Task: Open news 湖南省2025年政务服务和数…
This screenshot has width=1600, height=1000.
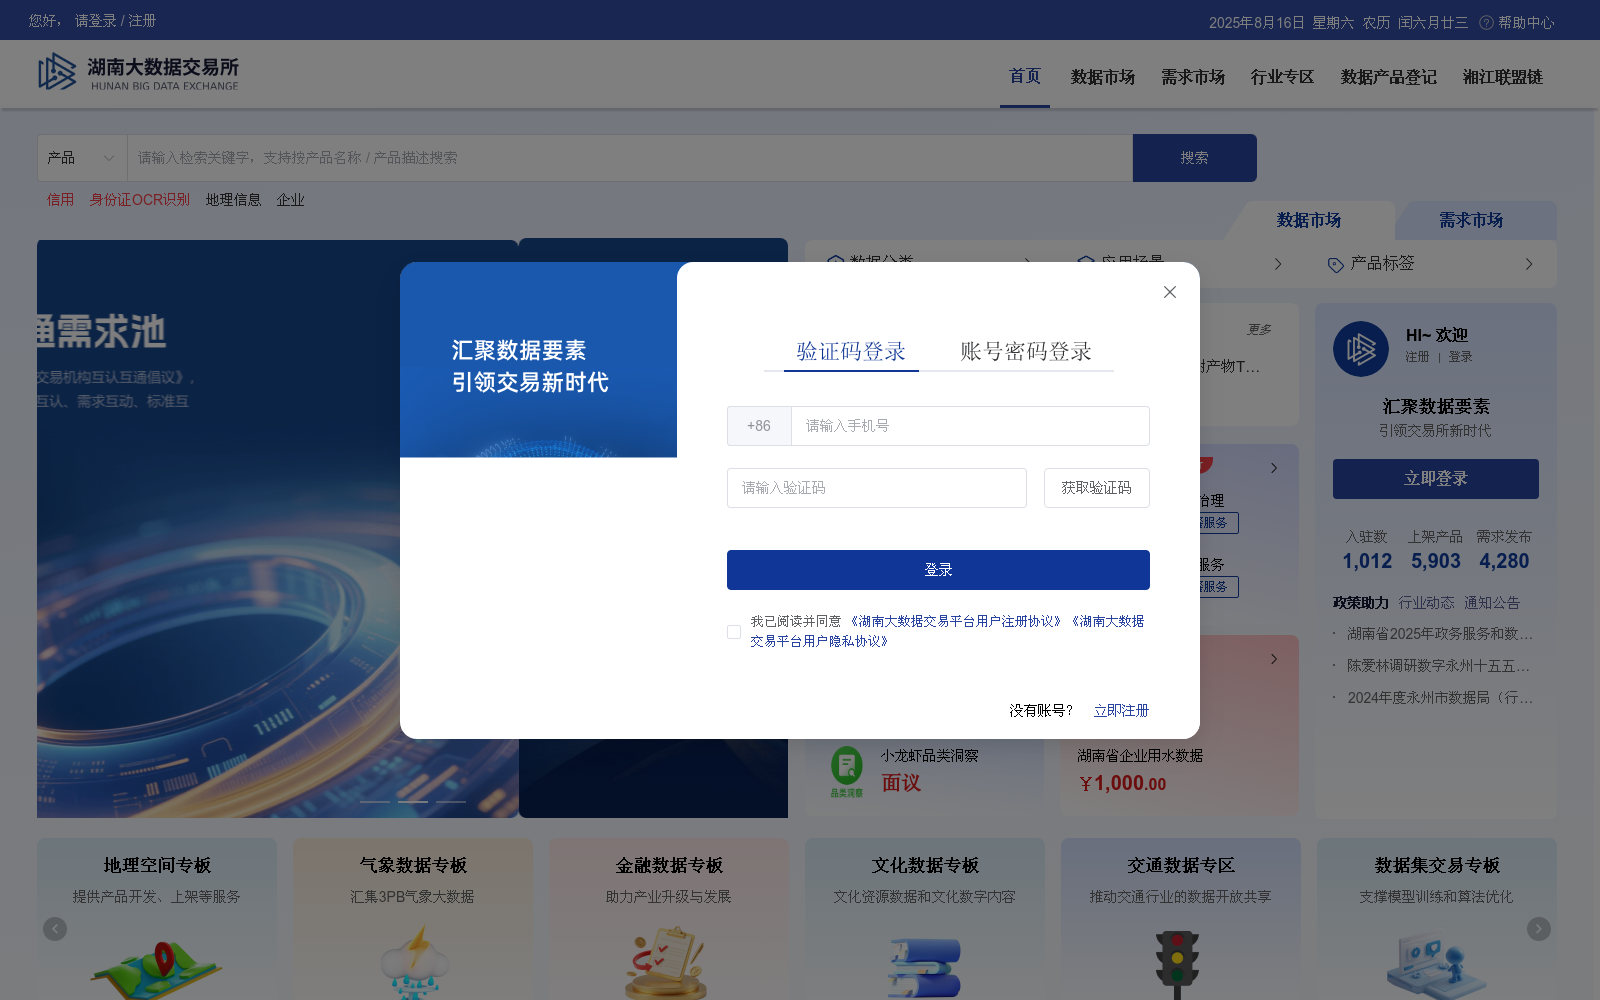Action: 1439,634
